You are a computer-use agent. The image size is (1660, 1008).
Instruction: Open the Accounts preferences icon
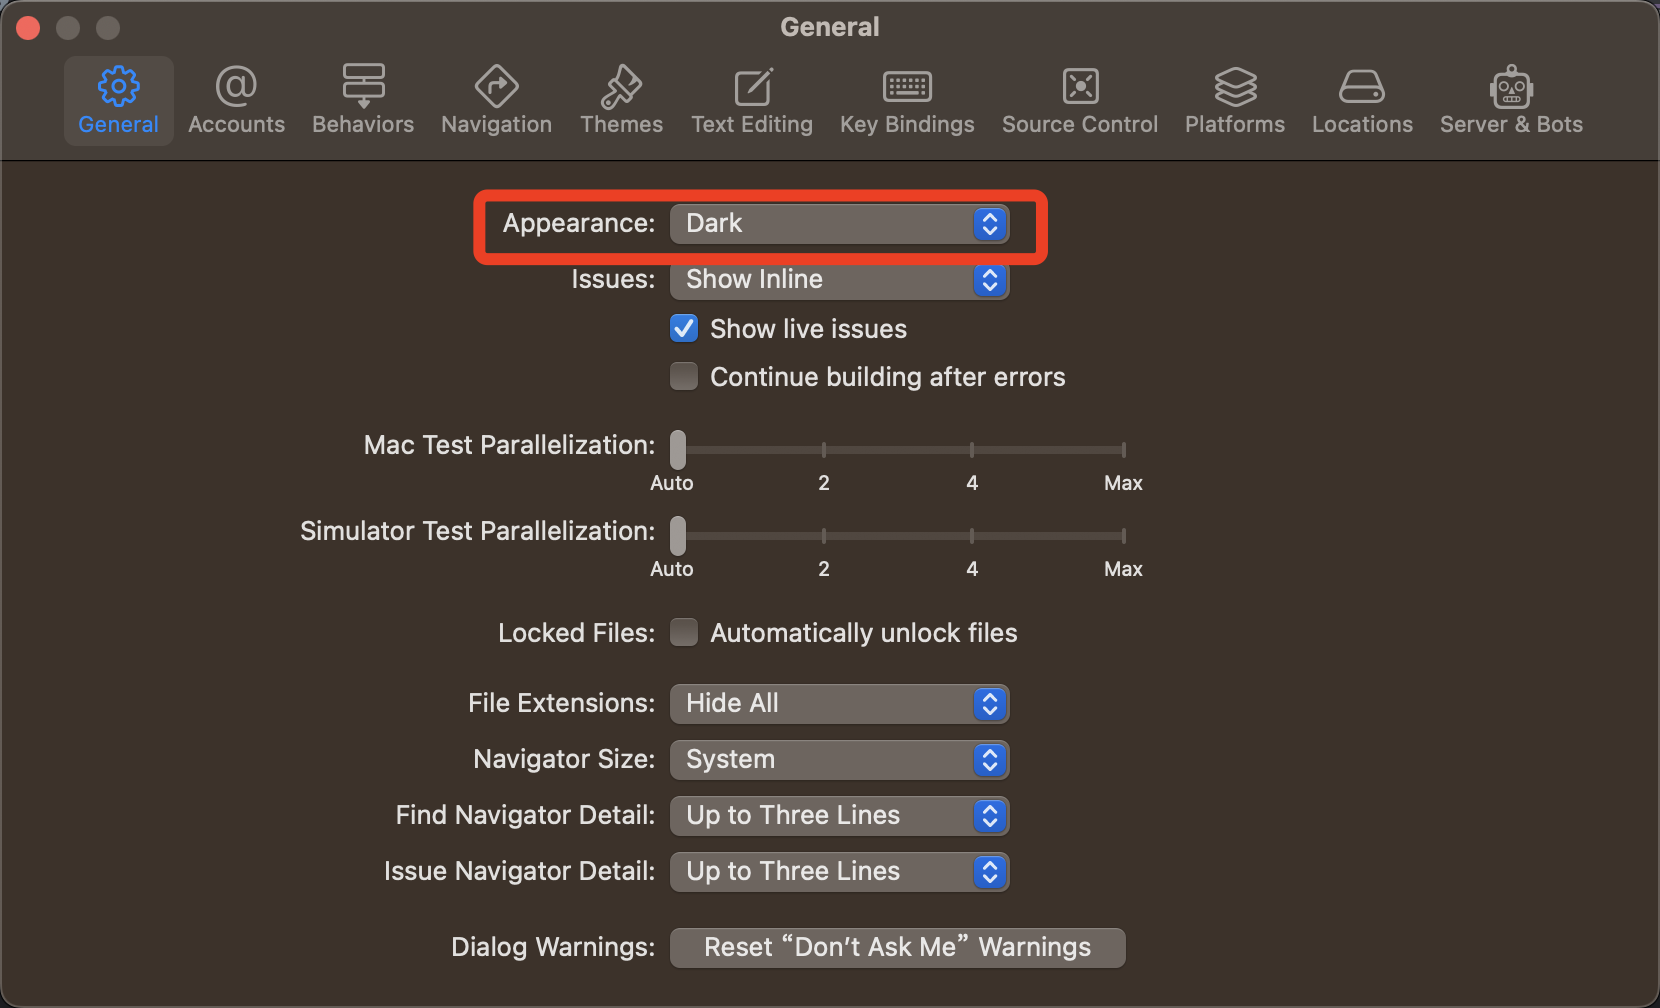click(x=236, y=88)
